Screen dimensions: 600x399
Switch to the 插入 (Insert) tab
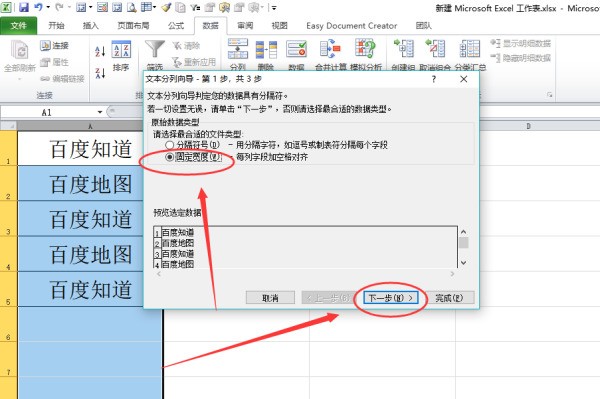coord(91,26)
